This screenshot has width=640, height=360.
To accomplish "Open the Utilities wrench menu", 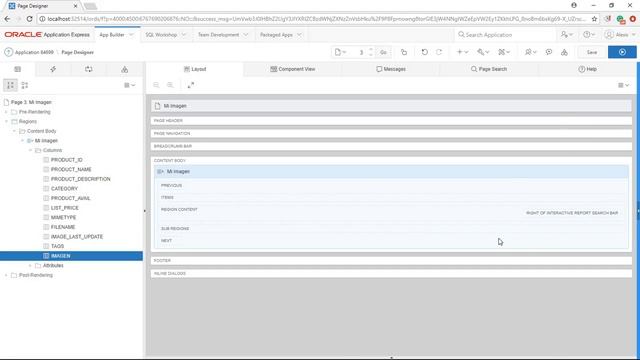I will 483,52.
